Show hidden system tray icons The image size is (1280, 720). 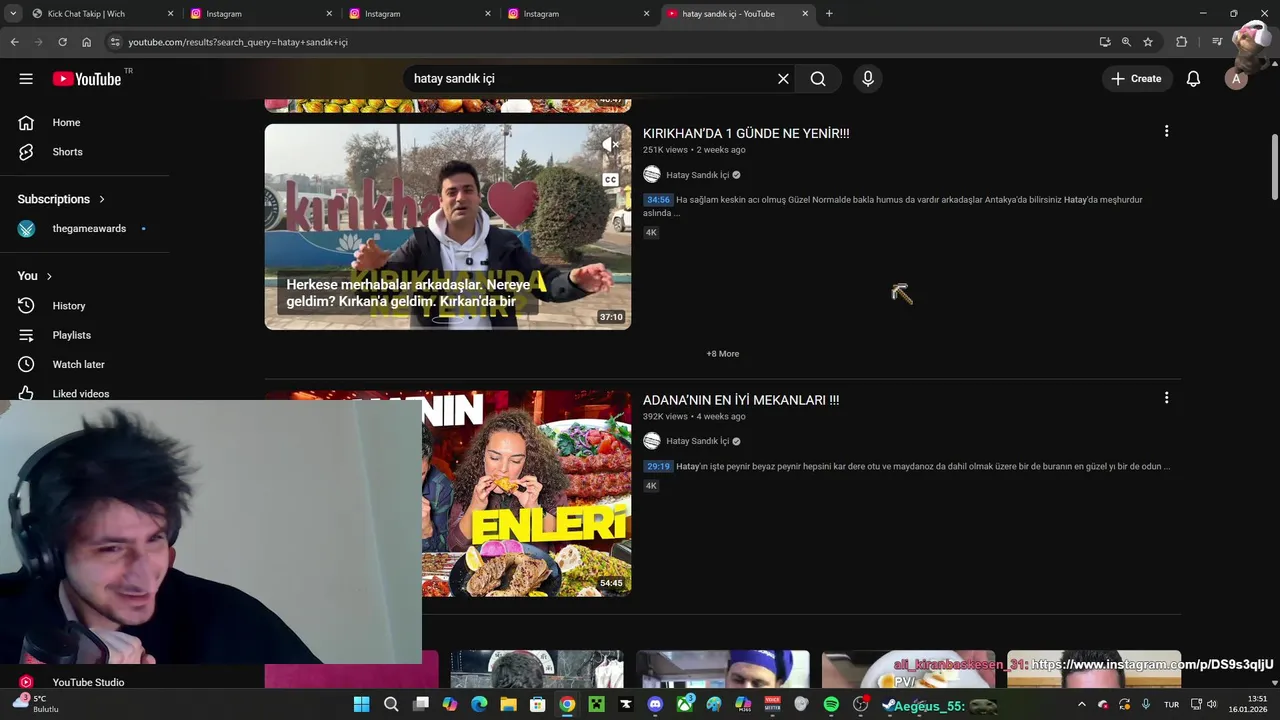click(1081, 704)
